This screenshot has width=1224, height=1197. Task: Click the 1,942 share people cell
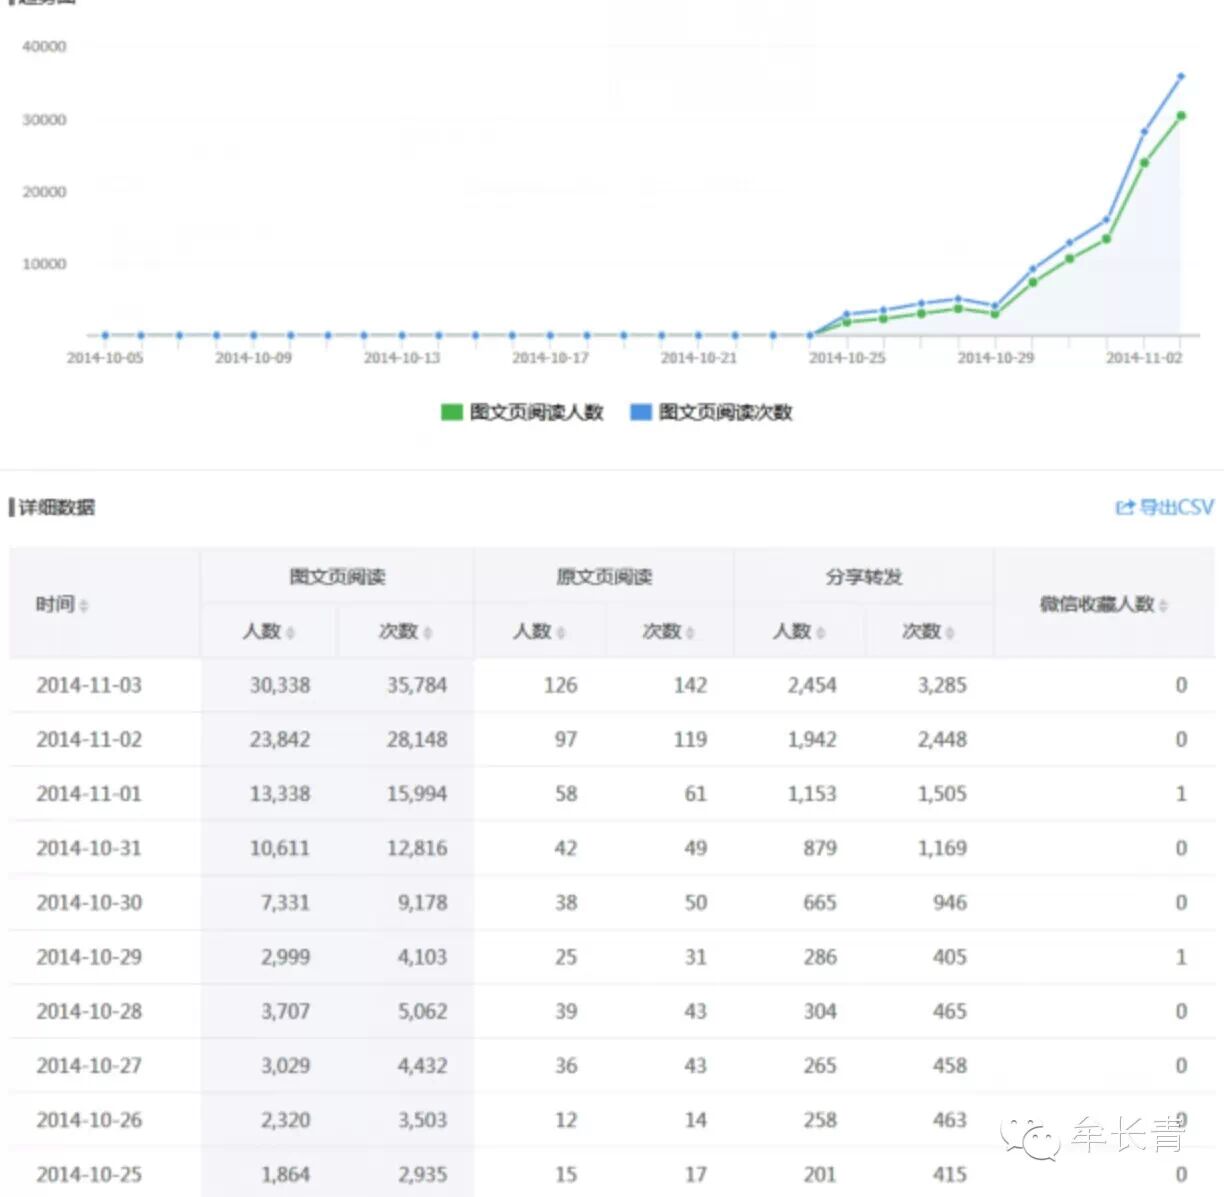(x=812, y=739)
